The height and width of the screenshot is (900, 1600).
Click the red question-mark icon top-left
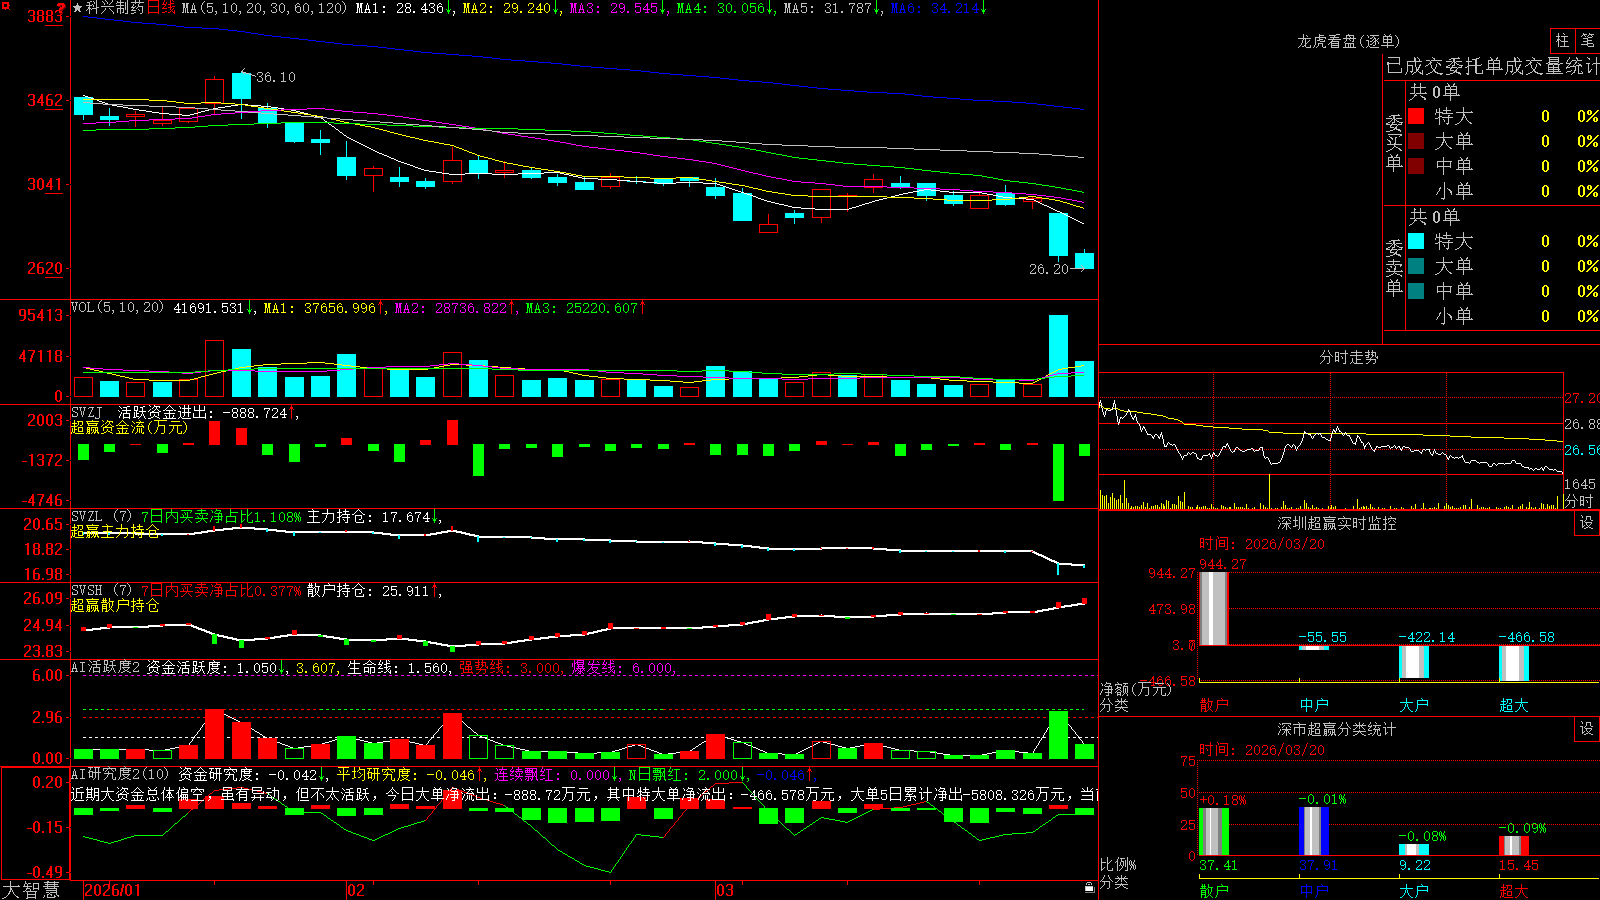pyautogui.click(x=61, y=9)
